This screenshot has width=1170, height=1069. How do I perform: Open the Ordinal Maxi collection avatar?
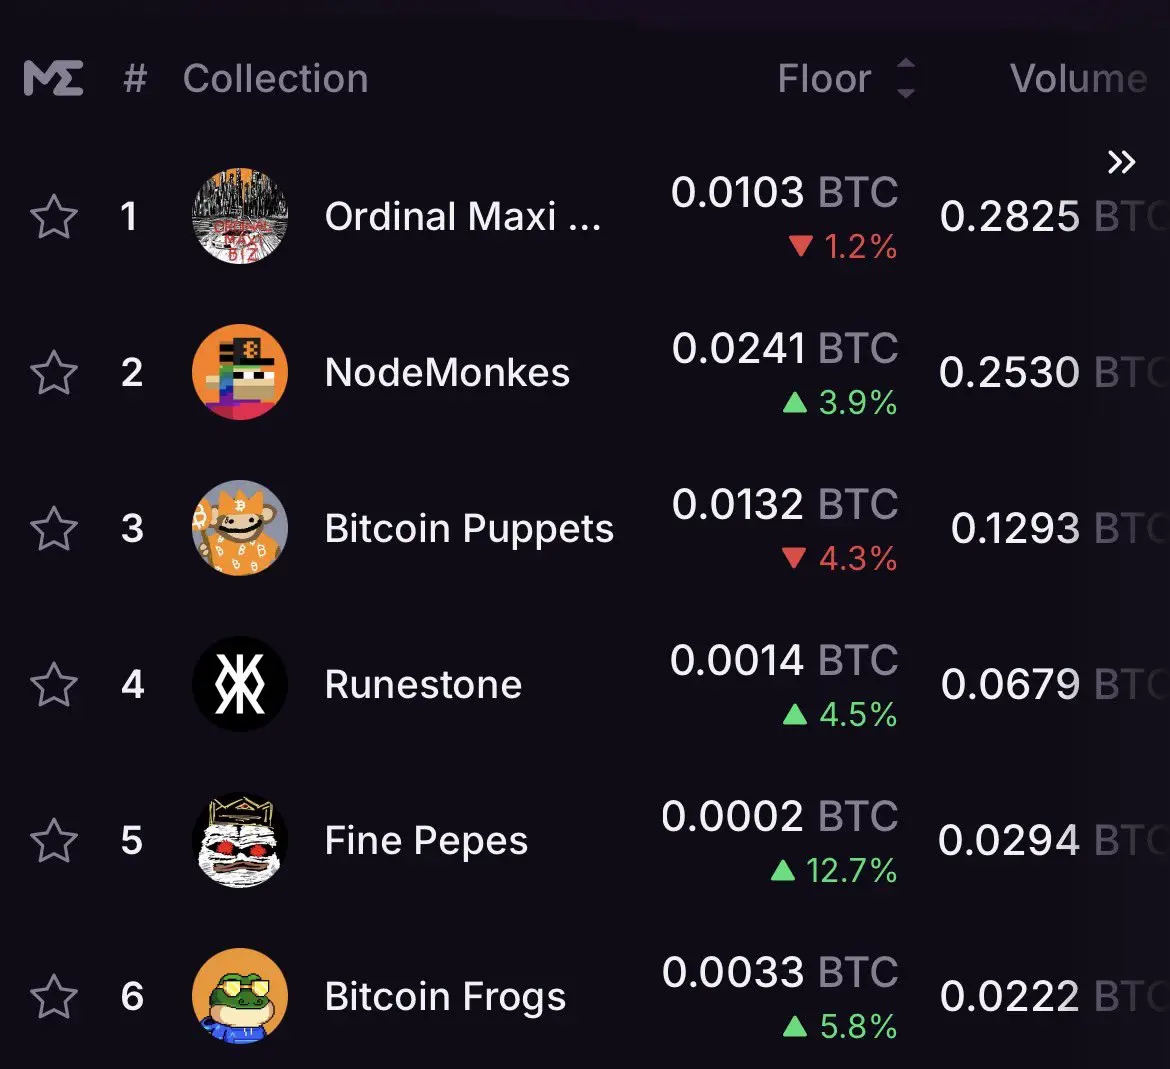click(x=240, y=216)
